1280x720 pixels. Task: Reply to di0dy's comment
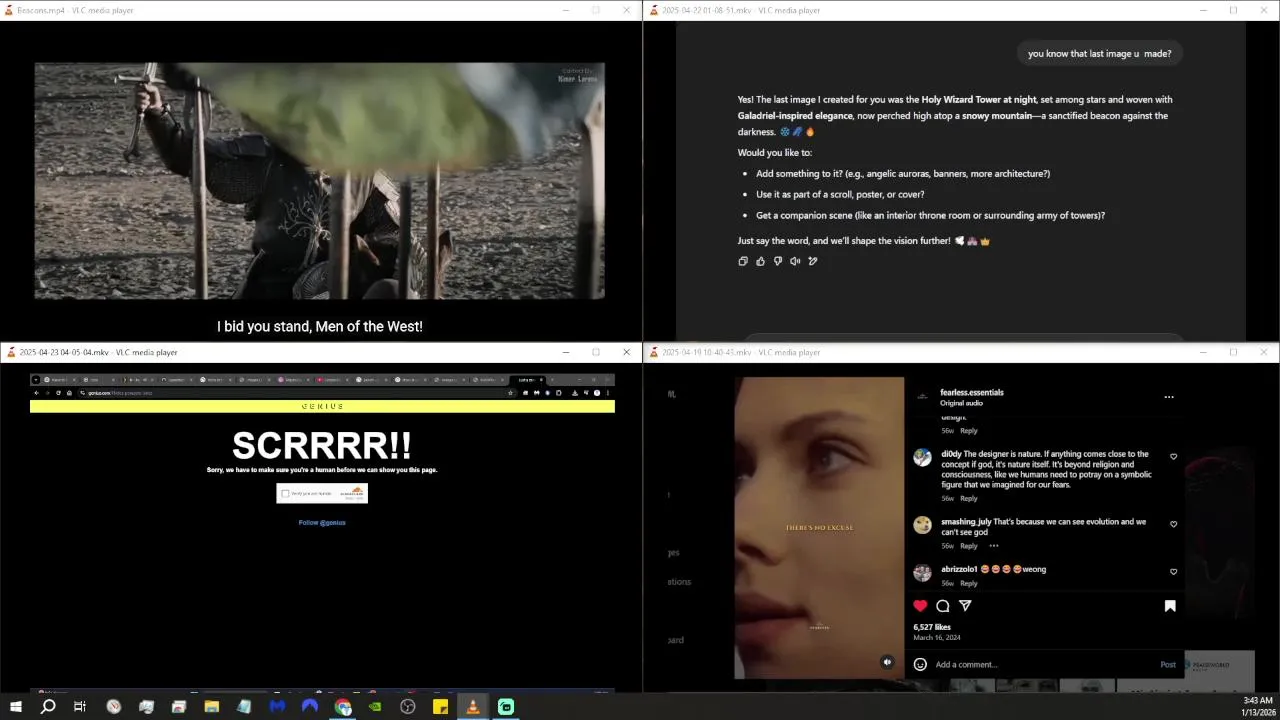tap(969, 498)
